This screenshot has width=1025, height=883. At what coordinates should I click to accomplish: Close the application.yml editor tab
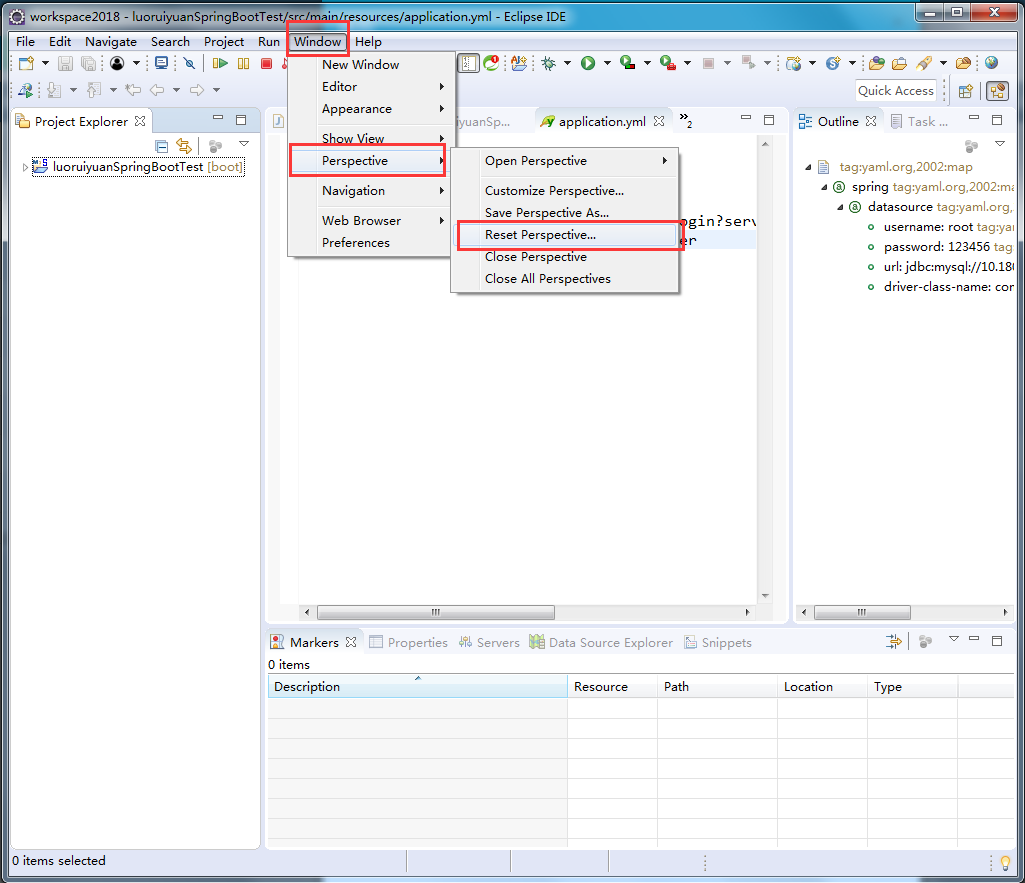pos(659,122)
